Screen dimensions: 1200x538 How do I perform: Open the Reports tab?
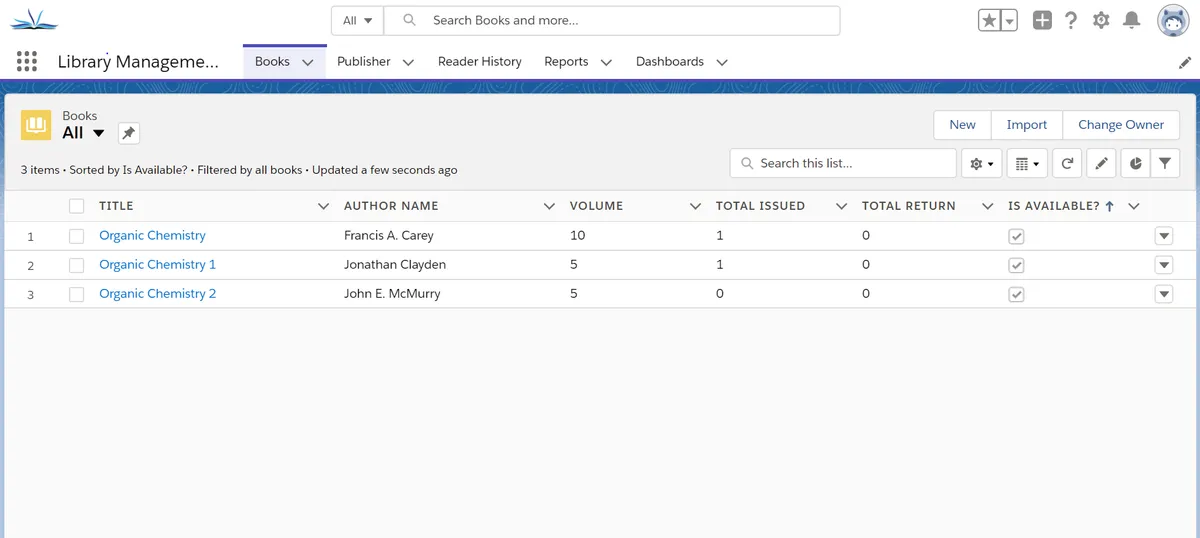point(566,62)
